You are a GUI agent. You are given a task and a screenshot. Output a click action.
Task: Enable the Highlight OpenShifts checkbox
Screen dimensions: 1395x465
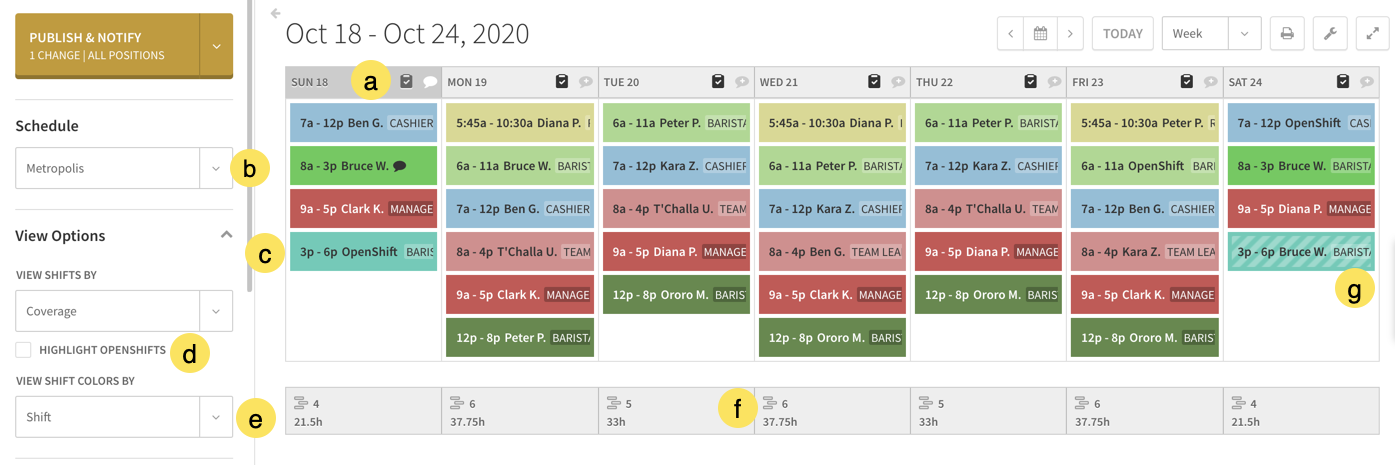tap(23, 350)
